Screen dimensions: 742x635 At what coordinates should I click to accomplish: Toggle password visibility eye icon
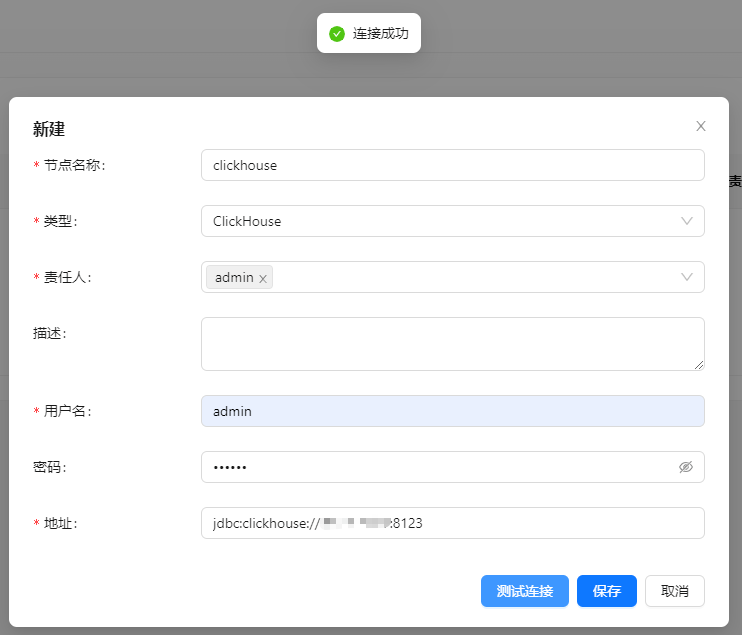(686, 467)
